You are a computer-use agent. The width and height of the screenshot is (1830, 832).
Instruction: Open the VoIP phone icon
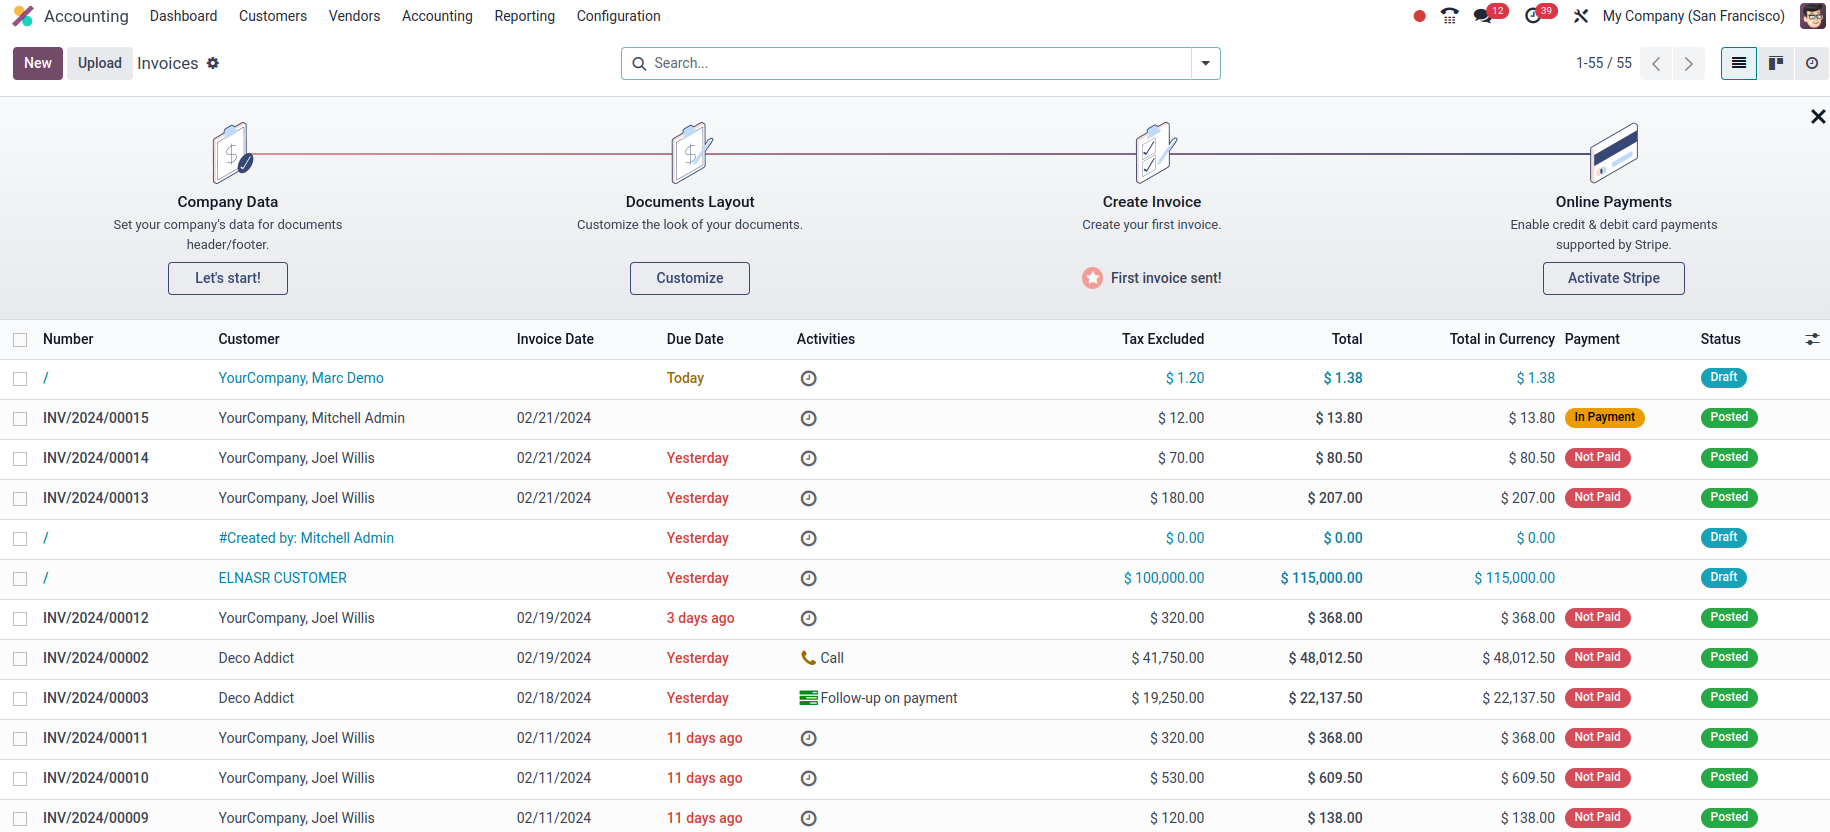[x=1449, y=16]
